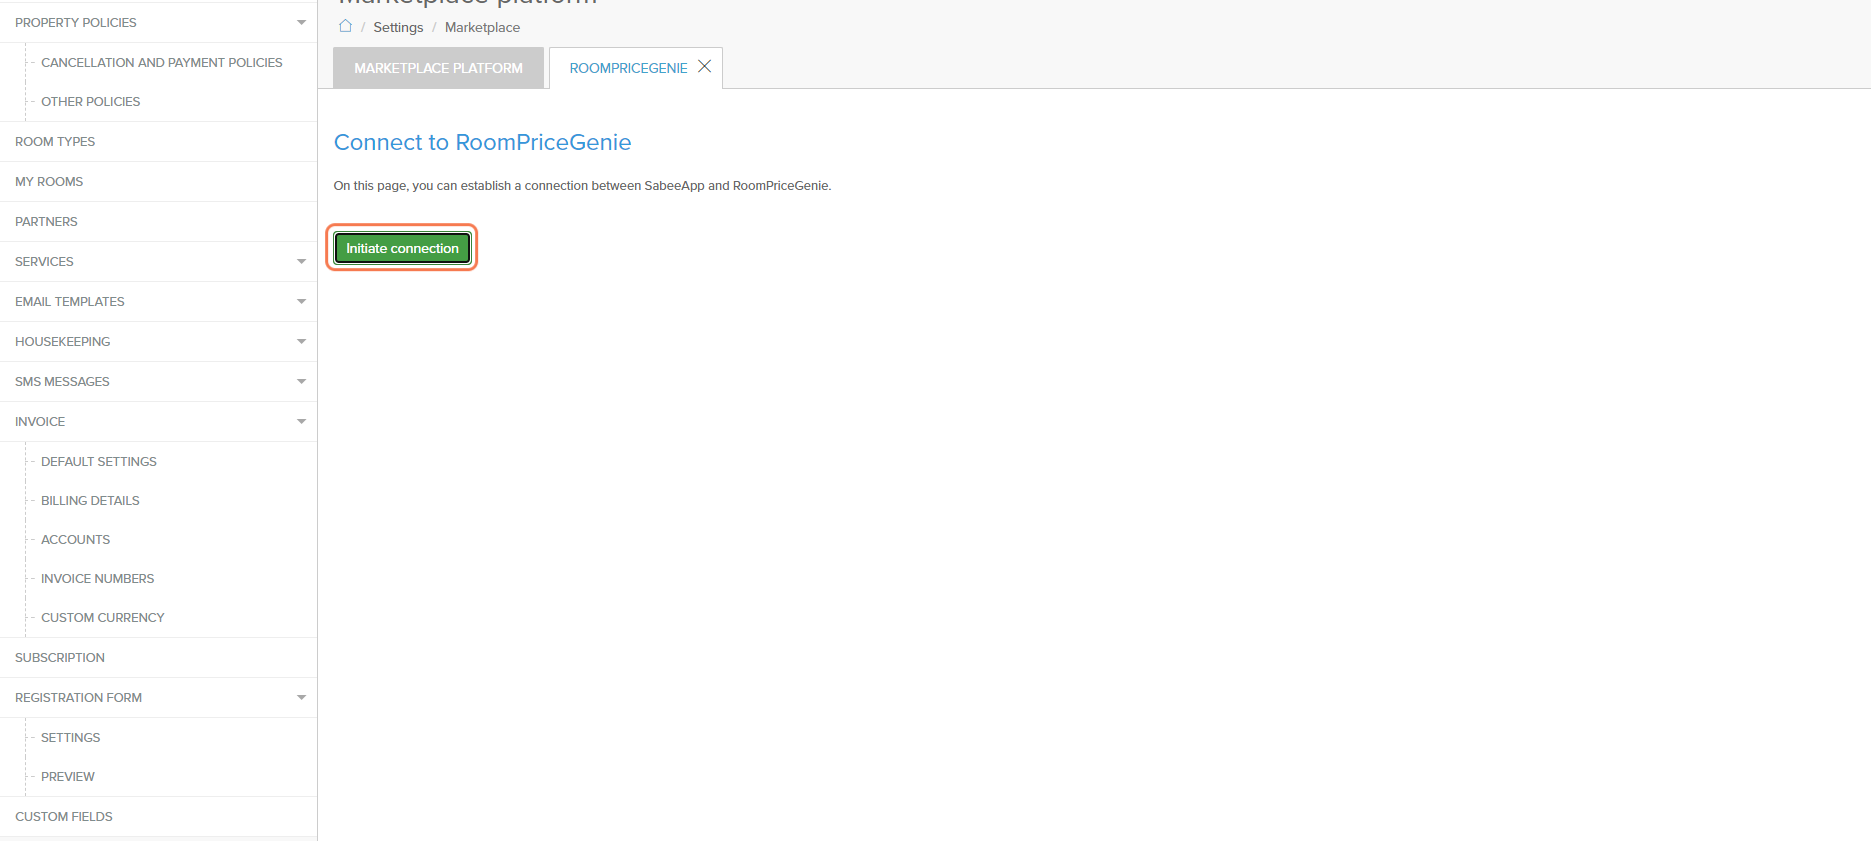
Task: Open Other Policies page
Action: coord(91,101)
